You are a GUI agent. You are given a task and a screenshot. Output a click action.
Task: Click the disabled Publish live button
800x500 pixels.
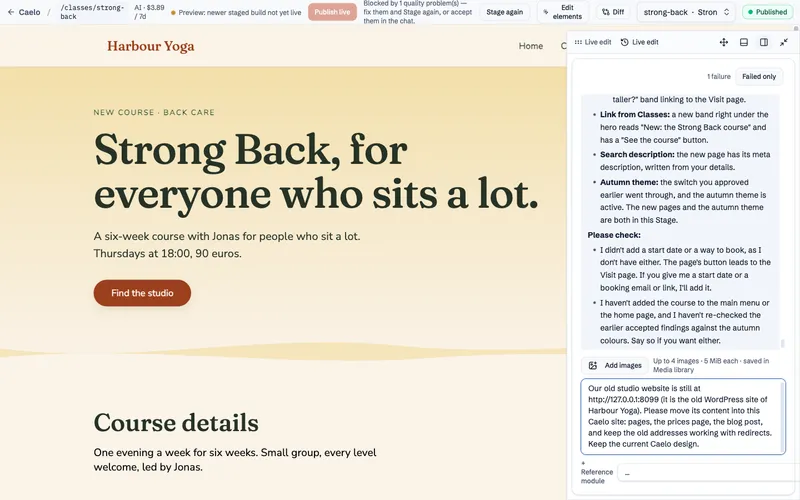click(x=332, y=12)
